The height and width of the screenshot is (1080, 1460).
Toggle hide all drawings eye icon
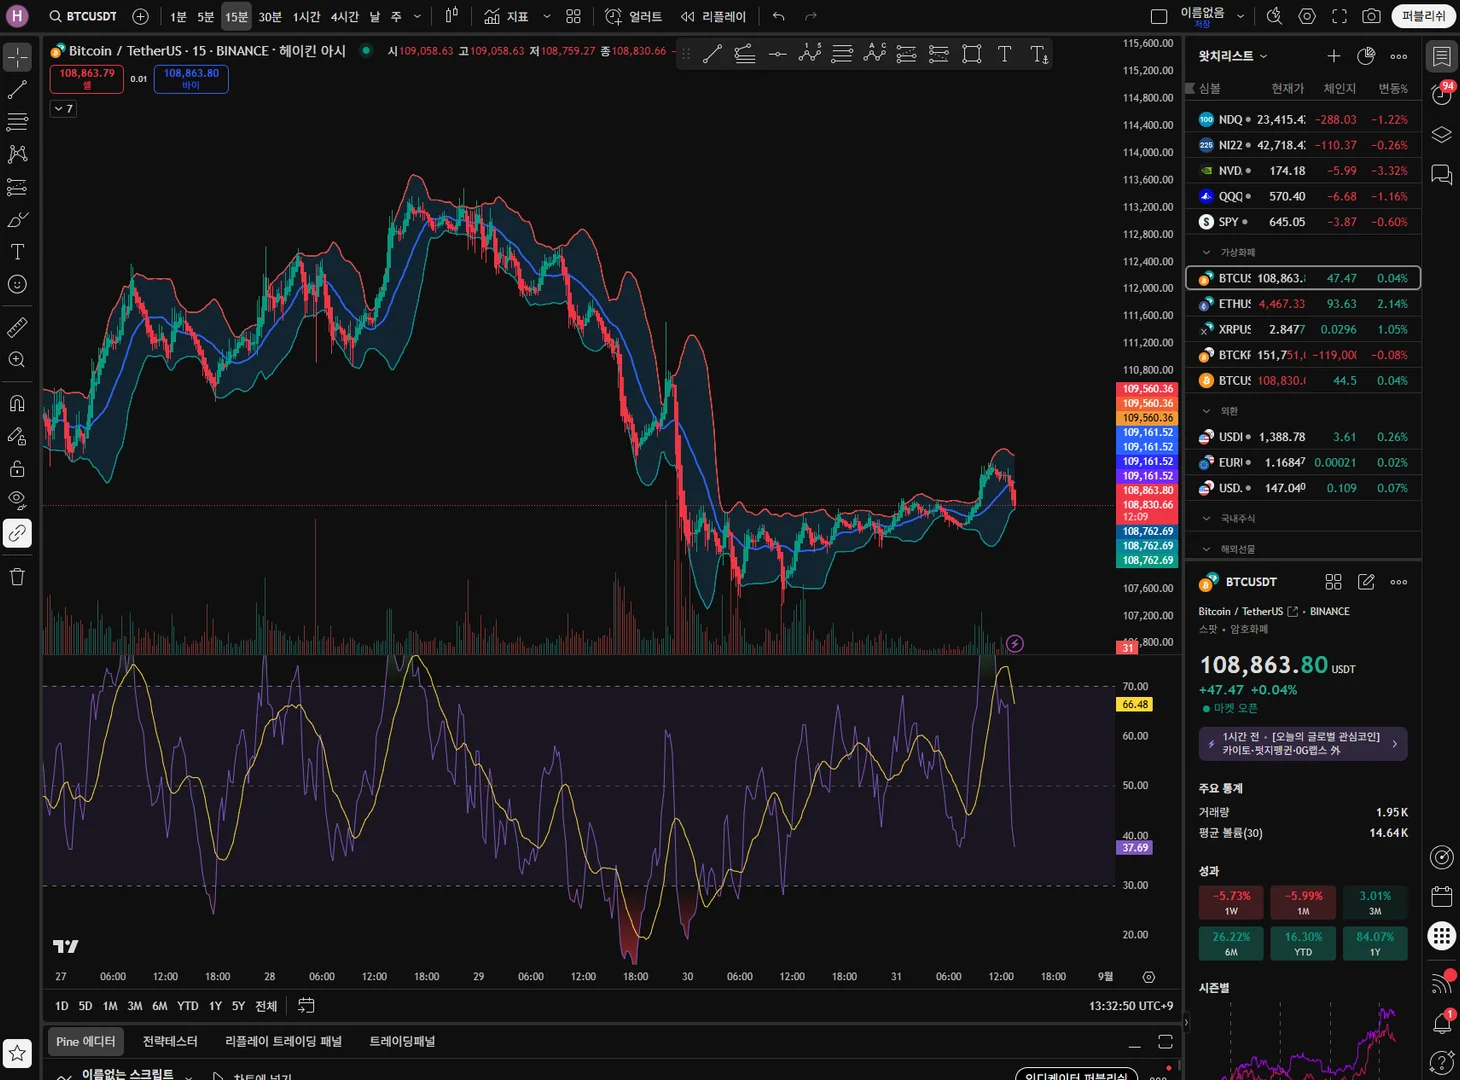click(x=17, y=500)
